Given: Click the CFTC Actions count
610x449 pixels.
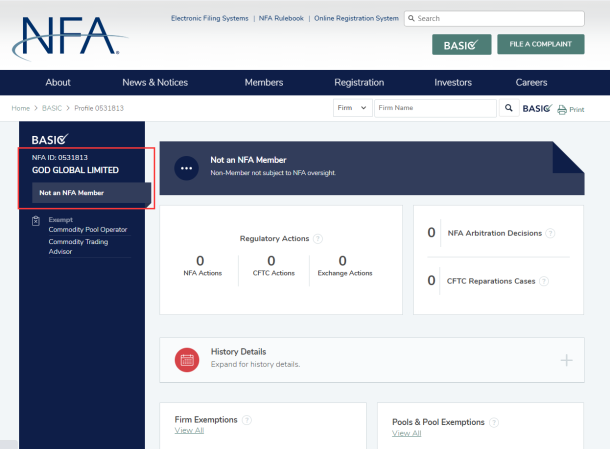Looking at the screenshot, I should click(x=271, y=260).
